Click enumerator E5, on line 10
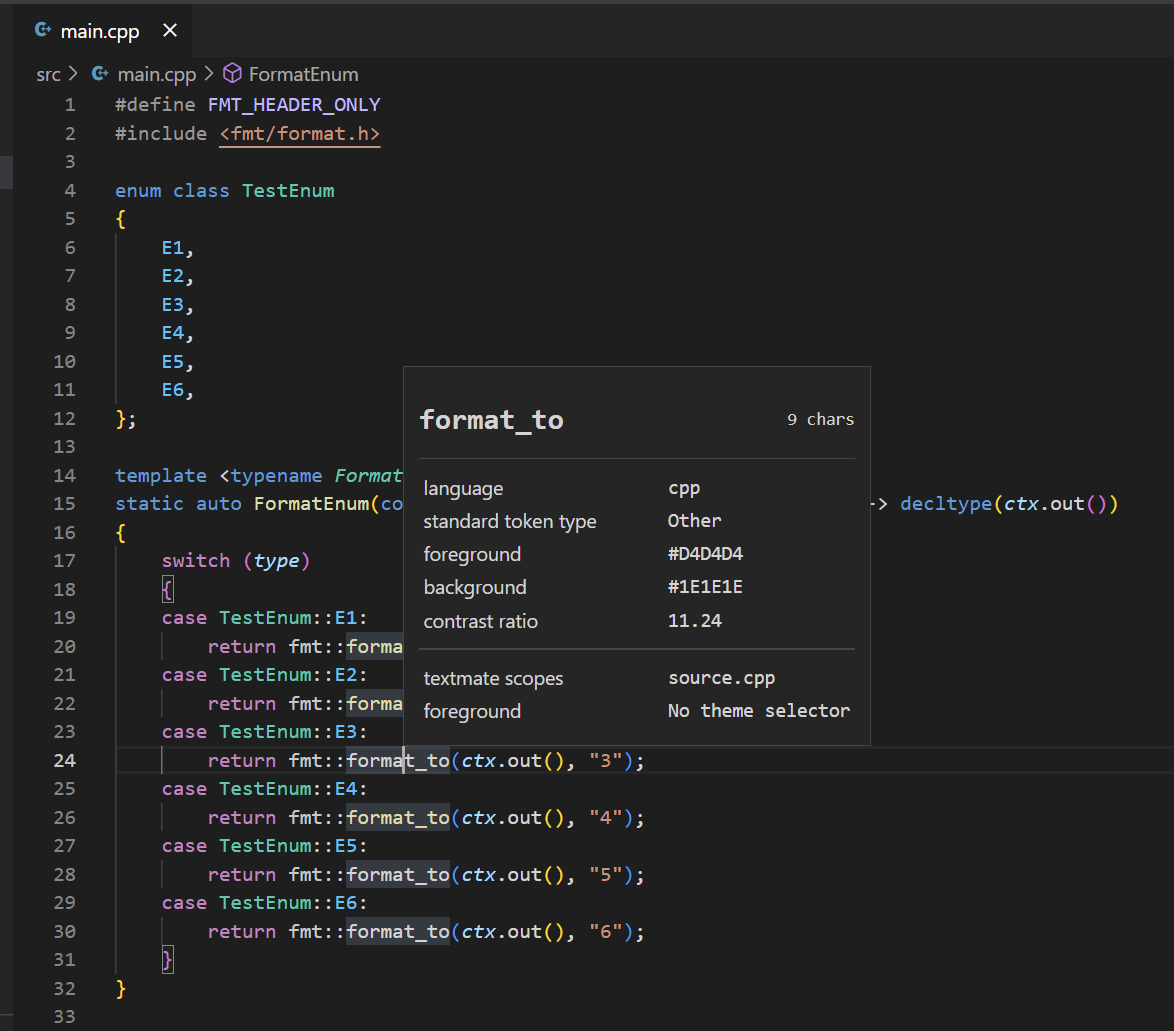The image size is (1174, 1031). coord(172,362)
